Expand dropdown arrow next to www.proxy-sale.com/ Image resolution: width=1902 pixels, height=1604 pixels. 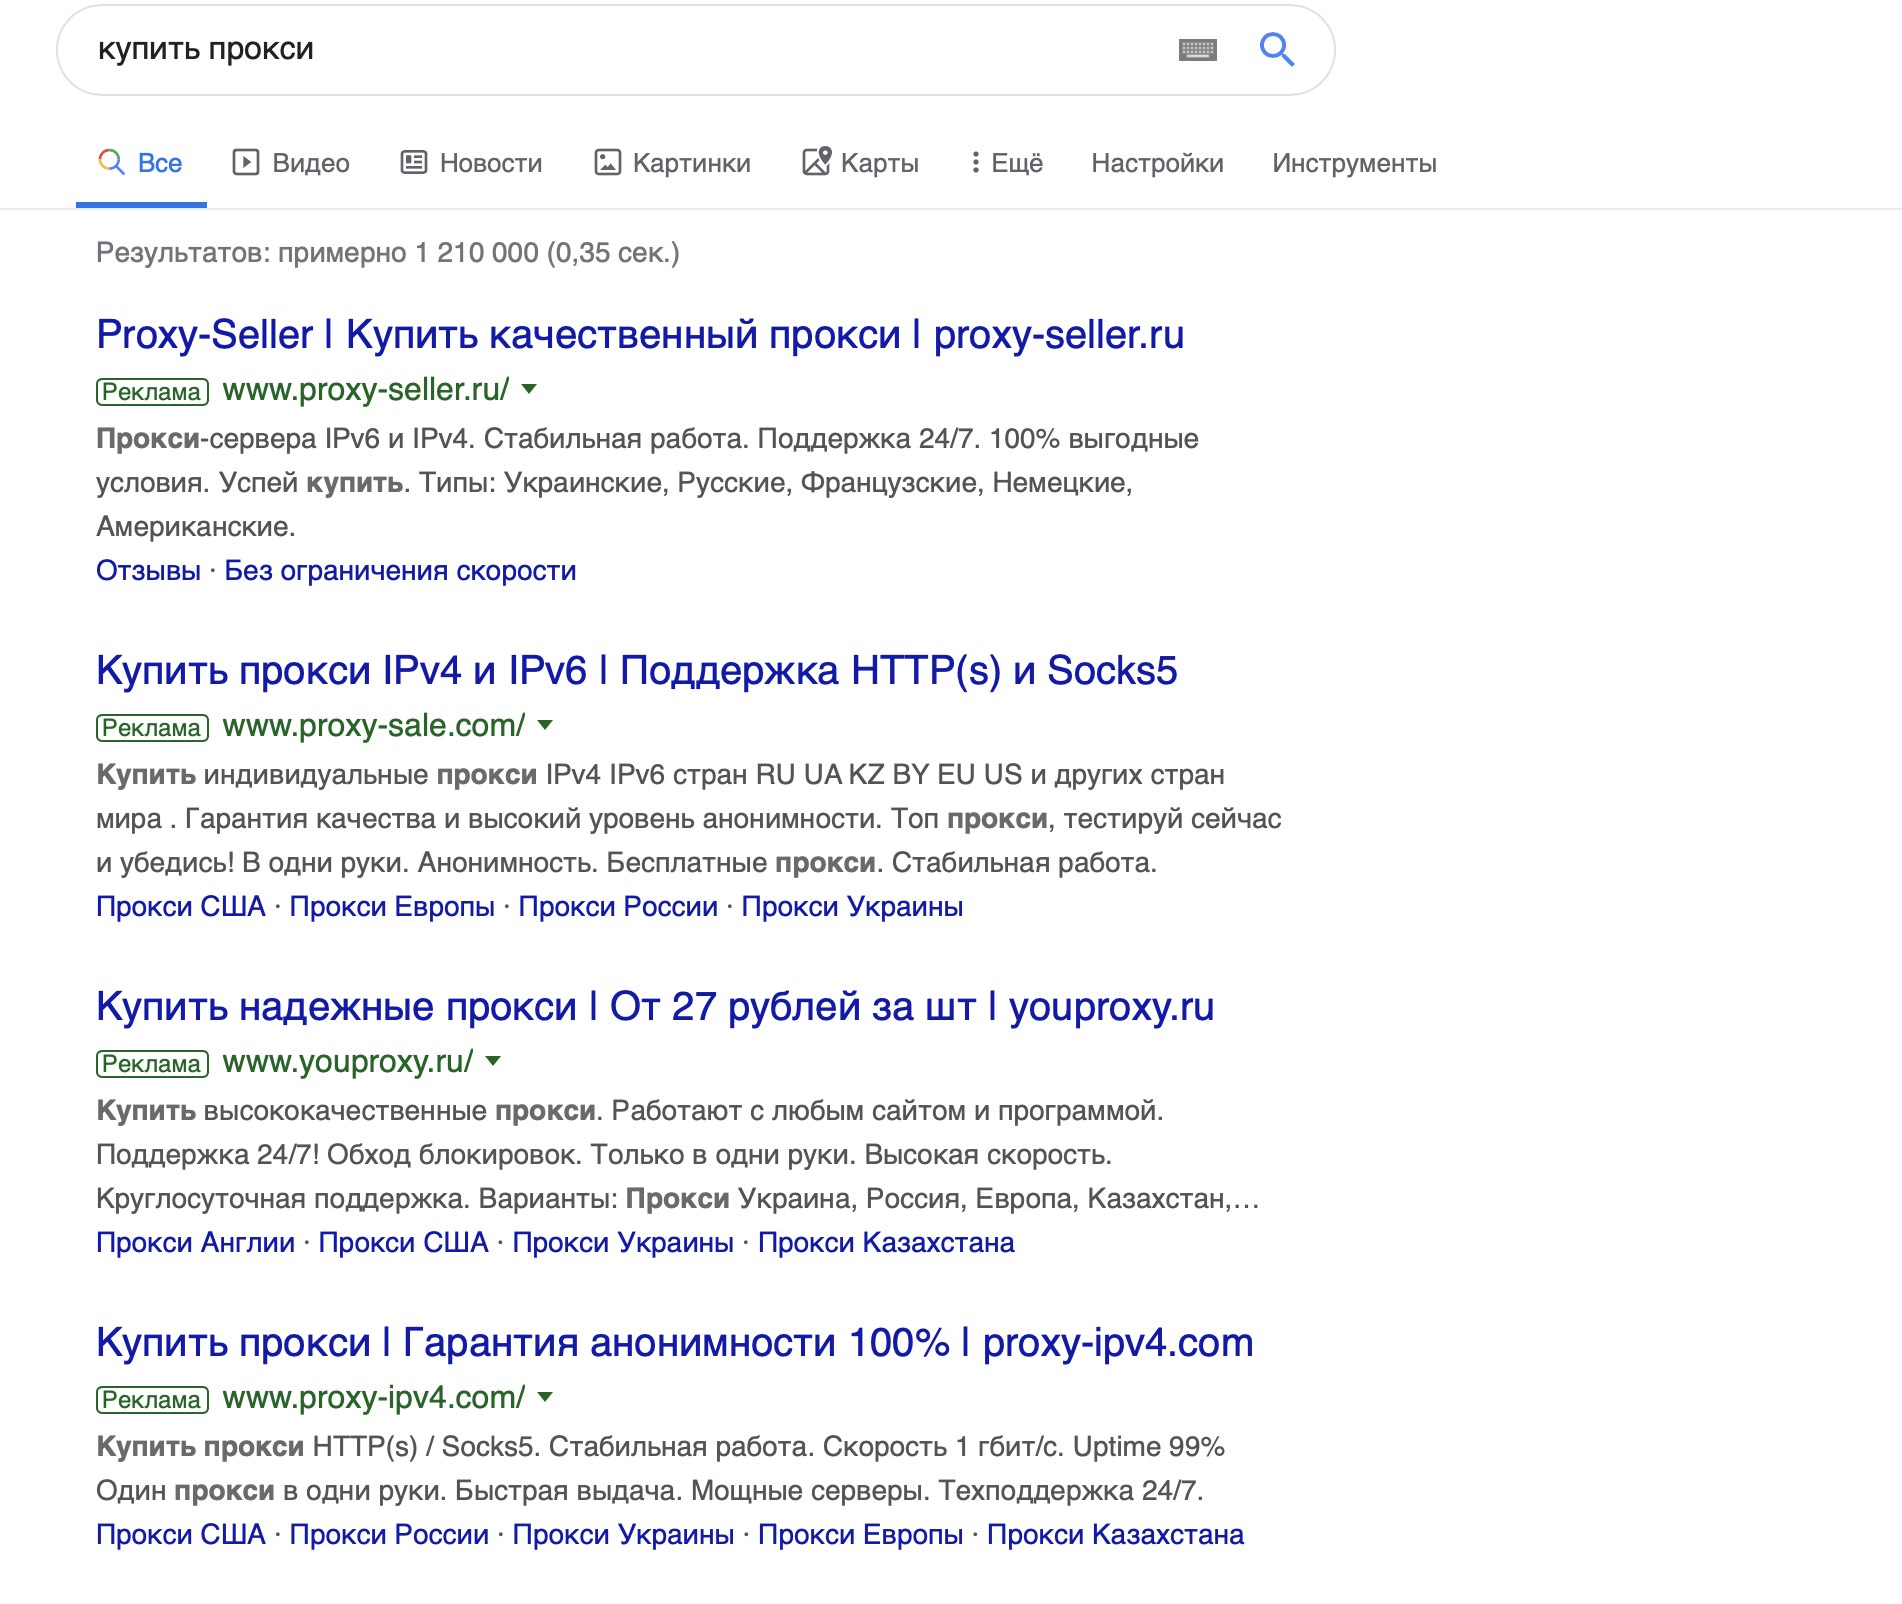tap(545, 725)
